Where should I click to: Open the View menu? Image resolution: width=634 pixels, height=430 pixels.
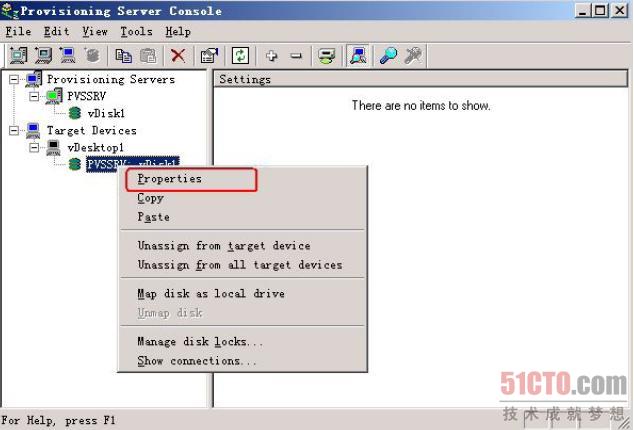tap(95, 32)
